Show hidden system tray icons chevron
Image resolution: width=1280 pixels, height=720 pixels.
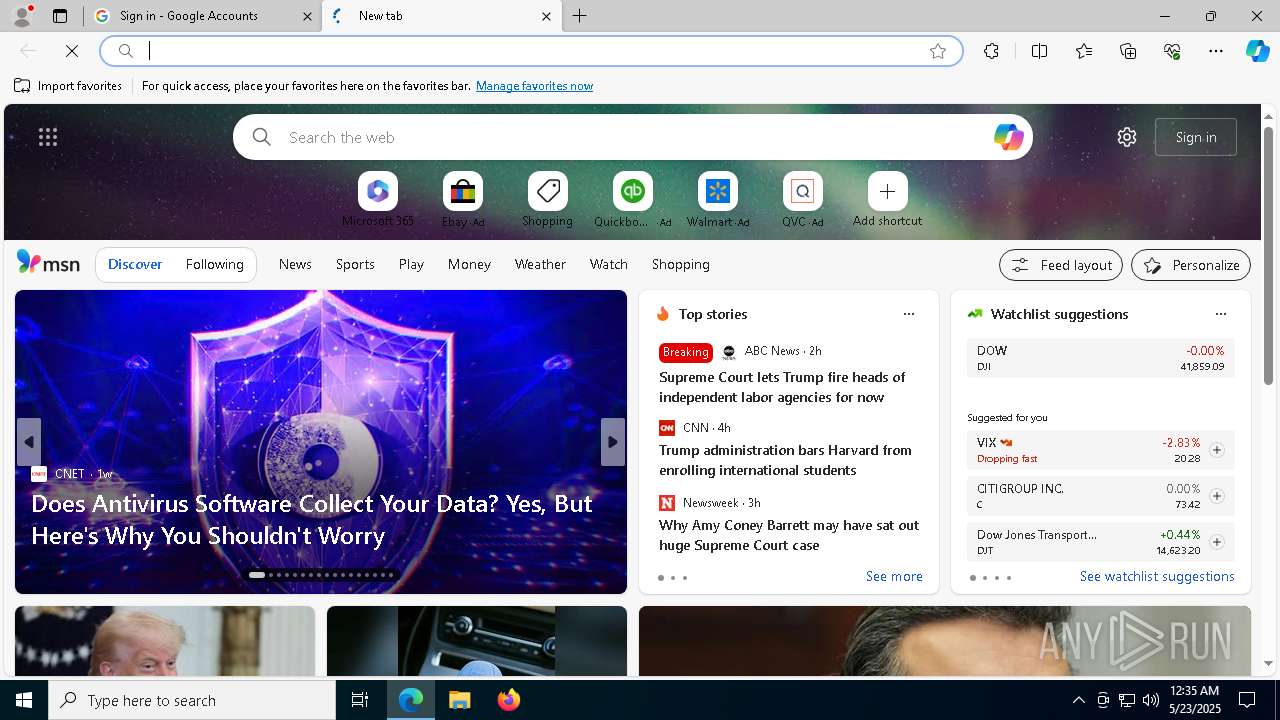click(x=1078, y=700)
